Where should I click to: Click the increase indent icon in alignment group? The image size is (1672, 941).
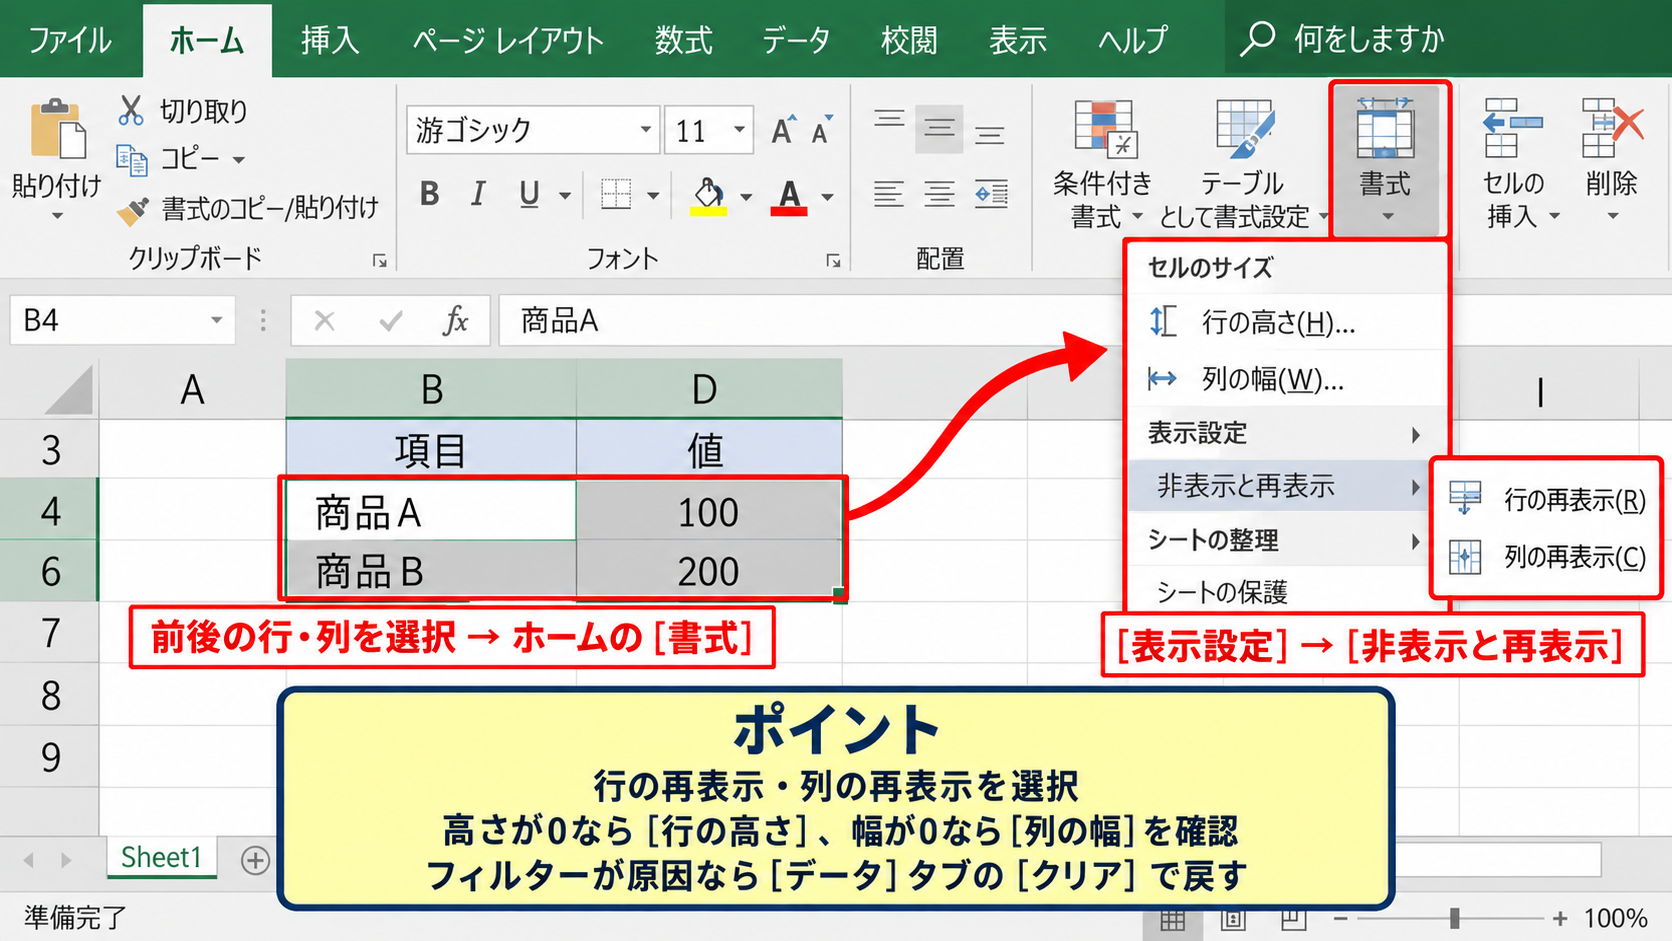(991, 194)
